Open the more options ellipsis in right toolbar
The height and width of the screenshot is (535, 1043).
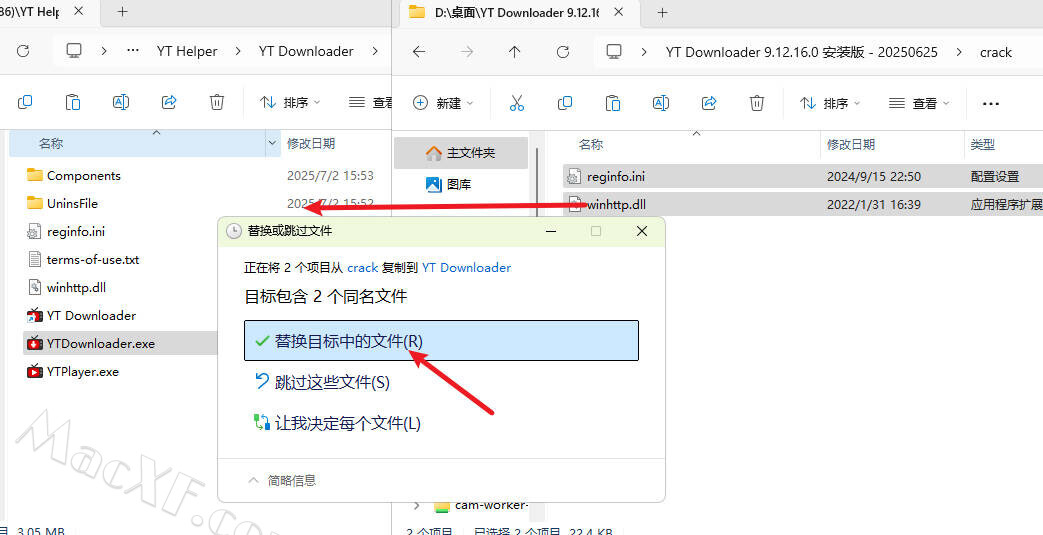pyautogui.click(x=990, y=104)
